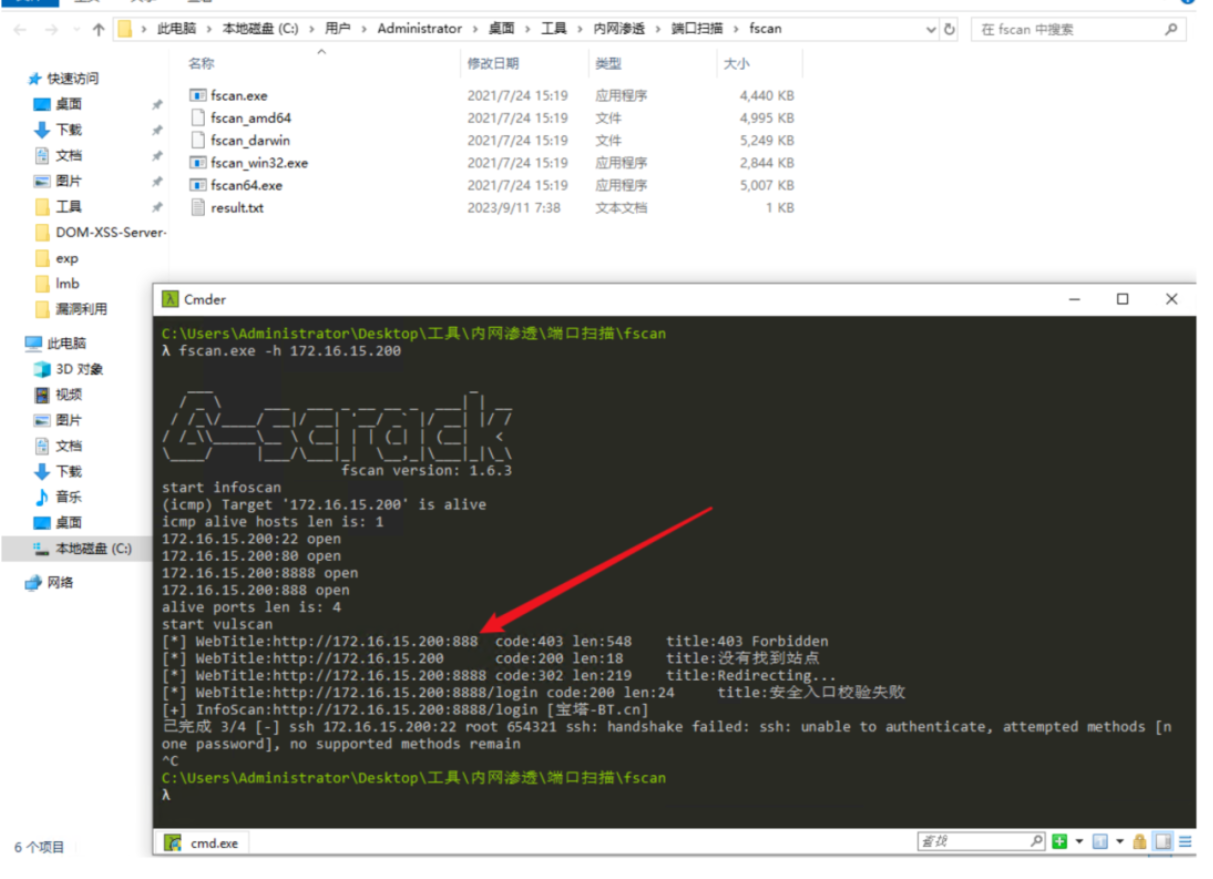Sort files by the 大小 column

point(736,63)
